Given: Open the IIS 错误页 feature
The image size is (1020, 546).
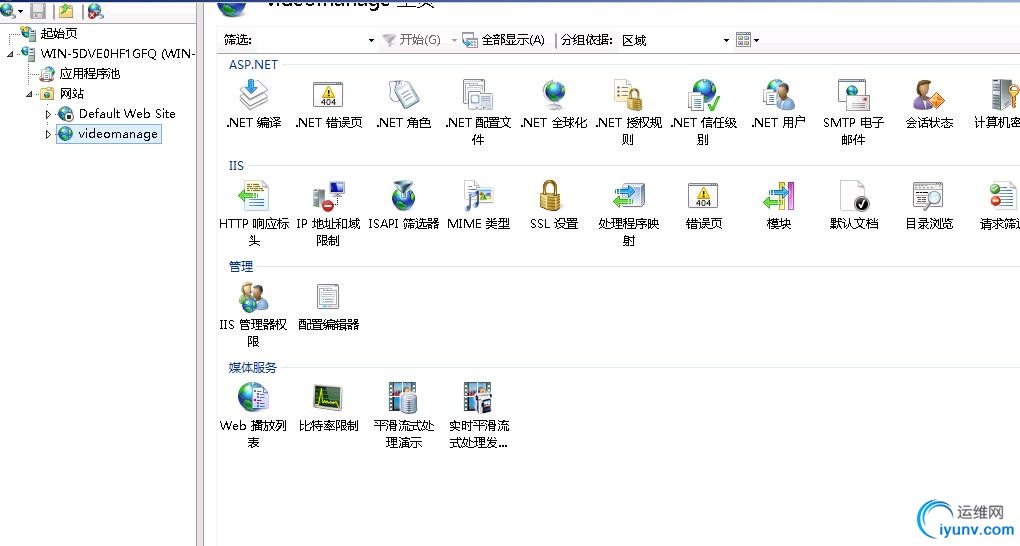Looking at the screenshot, I should tap(703, 206).
